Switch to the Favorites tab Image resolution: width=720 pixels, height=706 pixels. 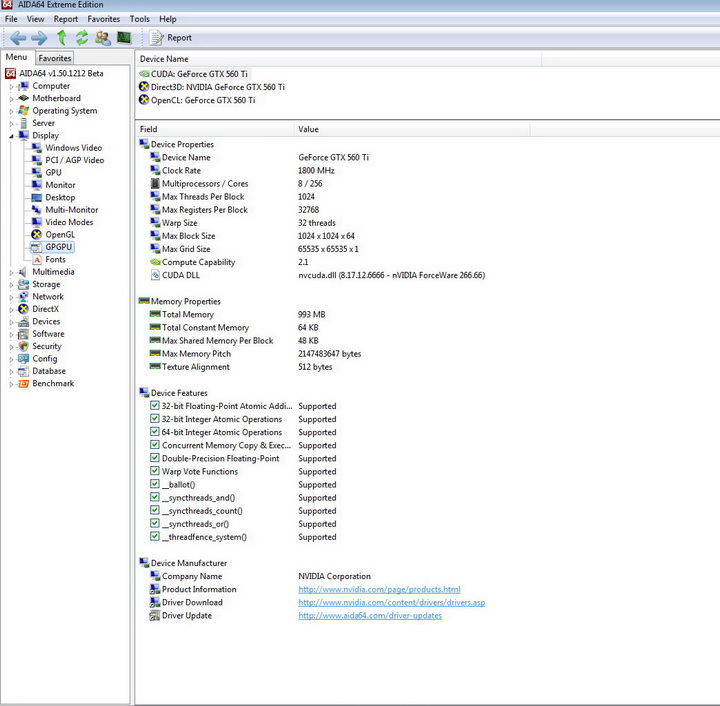click(x=55, y=58)
